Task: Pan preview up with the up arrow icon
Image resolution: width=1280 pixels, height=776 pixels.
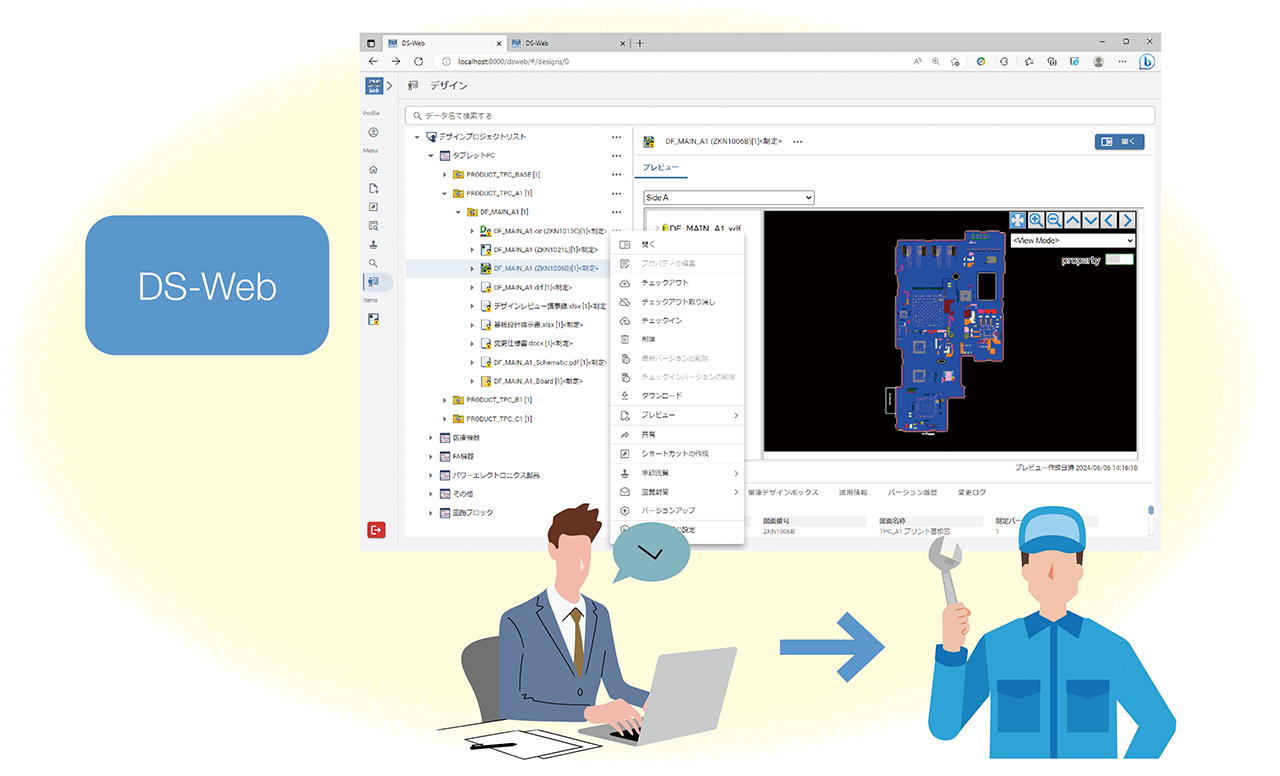Action: [x=1072, y=220]
